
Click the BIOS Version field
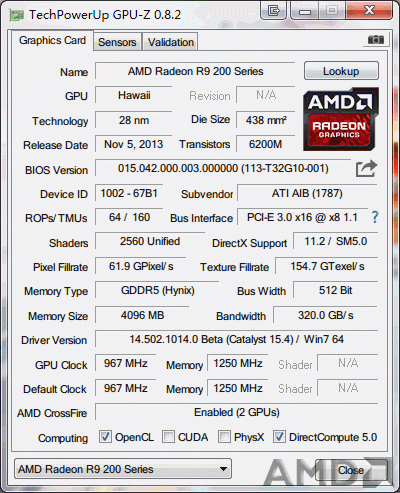point(223,168)
